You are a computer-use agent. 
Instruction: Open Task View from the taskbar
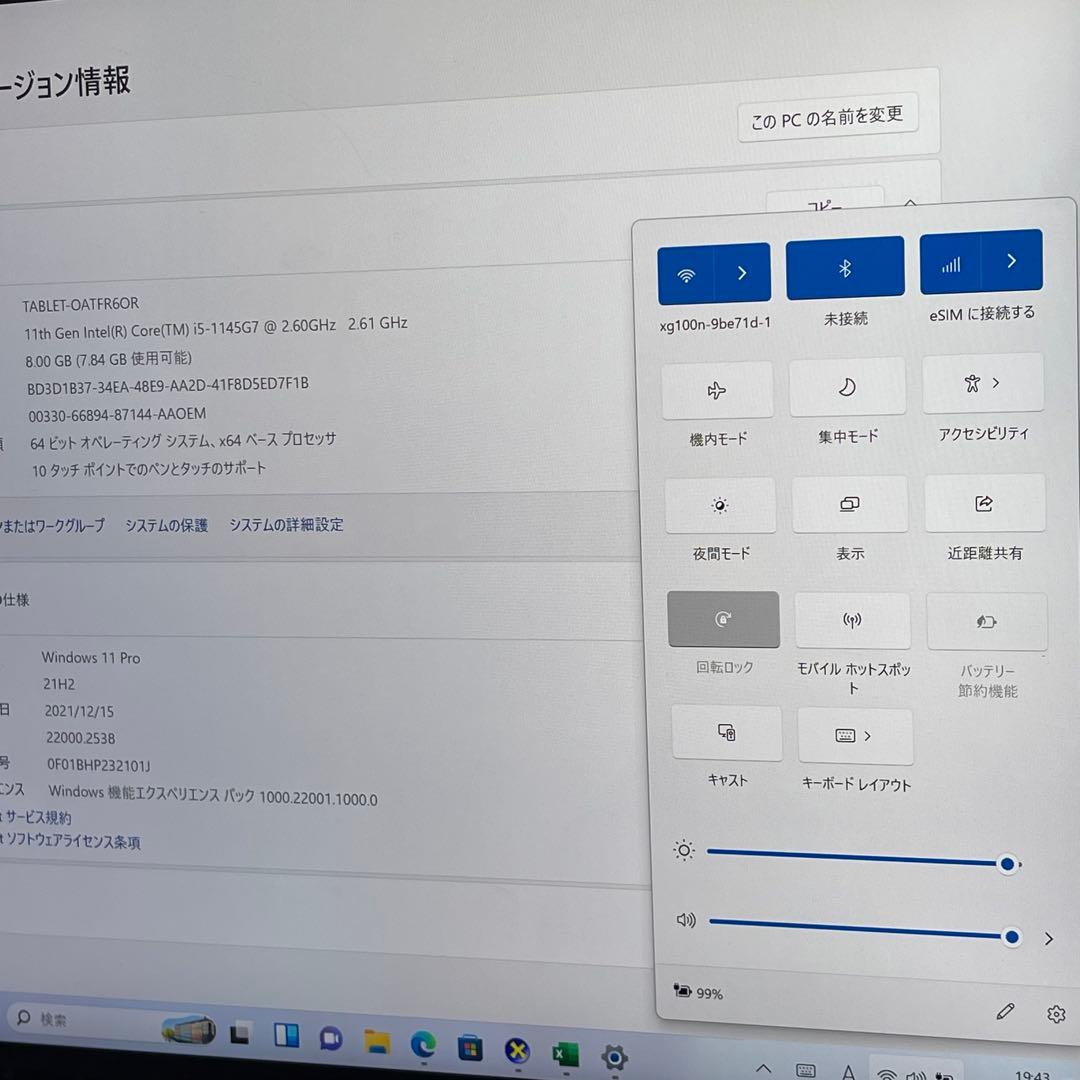pyautogui.click(x=240, y=1034)
